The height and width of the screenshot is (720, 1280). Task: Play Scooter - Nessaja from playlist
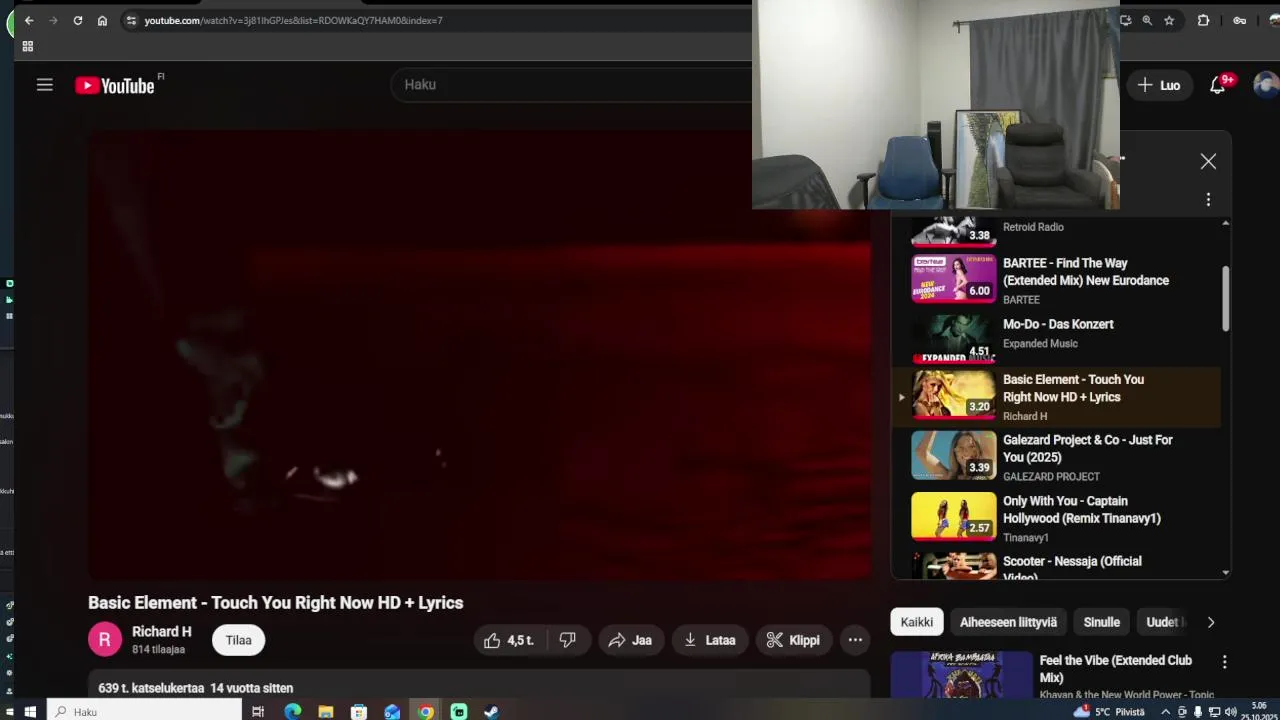click(1056, 565)
